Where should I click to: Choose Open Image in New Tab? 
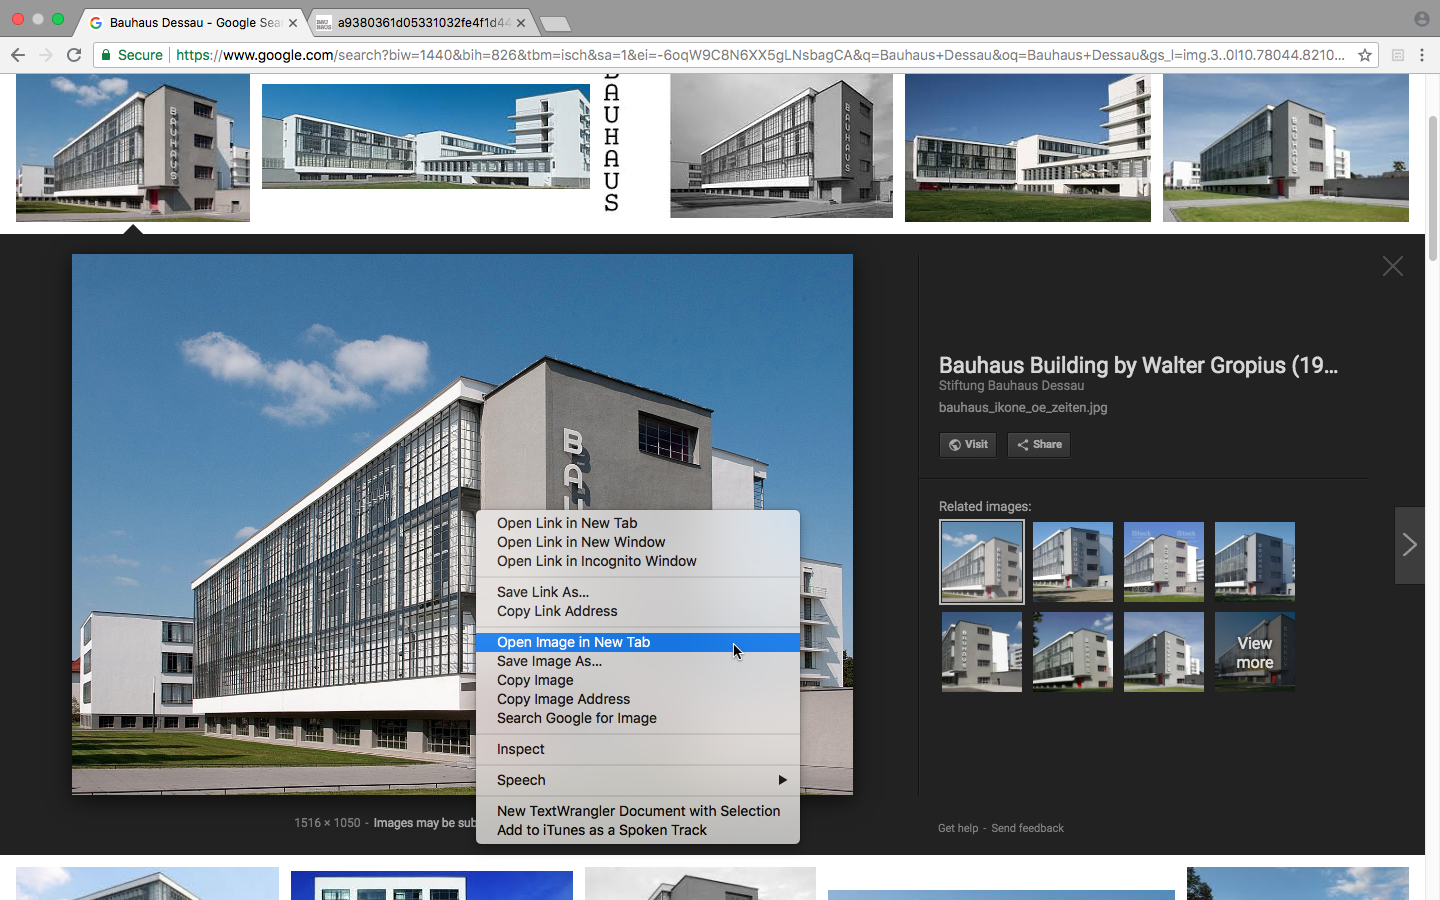573,642
